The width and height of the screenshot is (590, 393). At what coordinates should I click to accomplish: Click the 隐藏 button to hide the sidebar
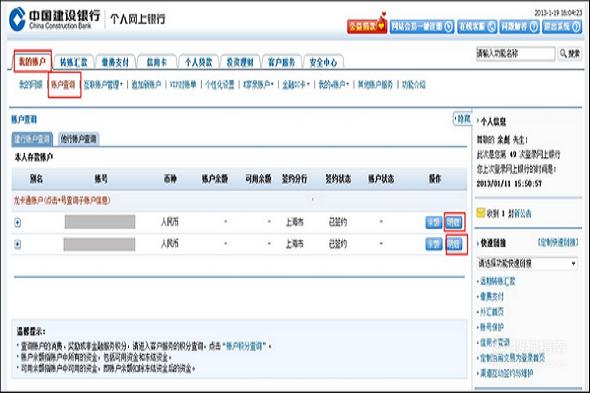[462, 119]
